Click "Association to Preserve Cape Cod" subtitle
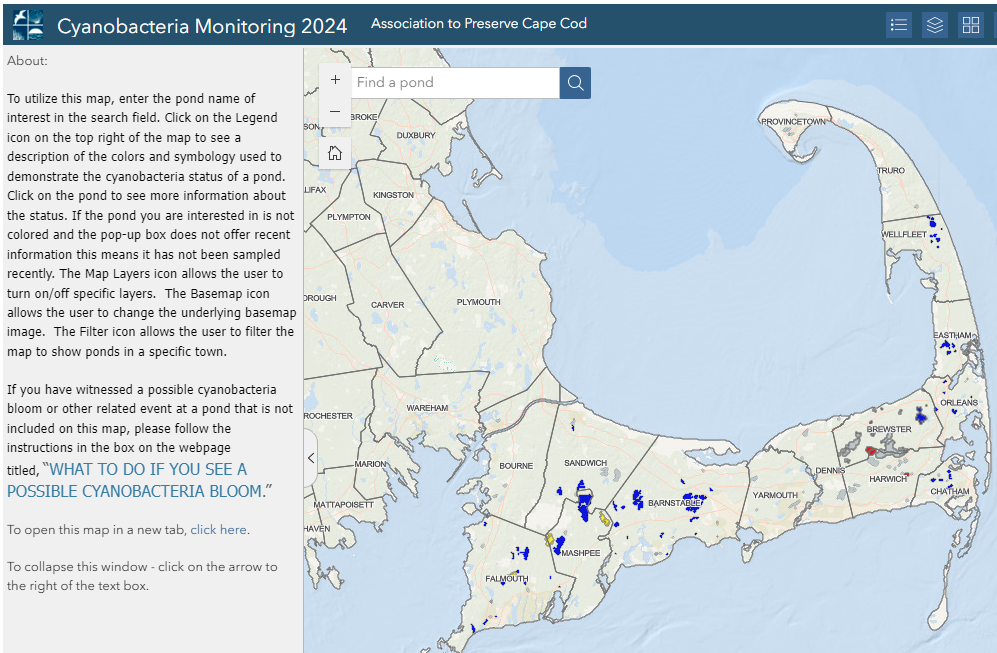 pyautogui.click(x=479, y=24)
